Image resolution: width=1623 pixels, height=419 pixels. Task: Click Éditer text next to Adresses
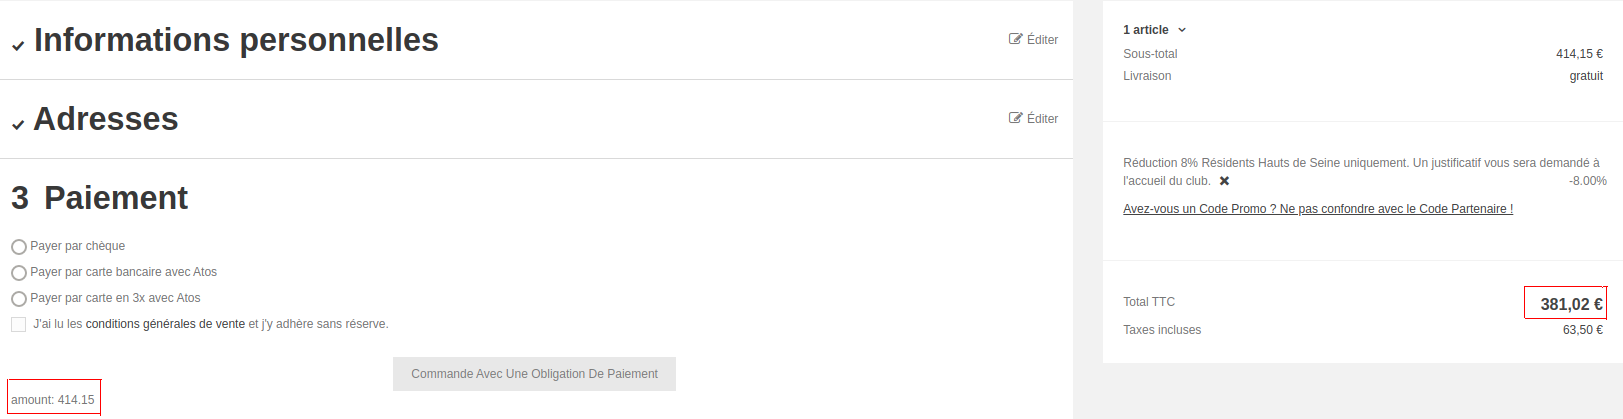coord(1042,118)
